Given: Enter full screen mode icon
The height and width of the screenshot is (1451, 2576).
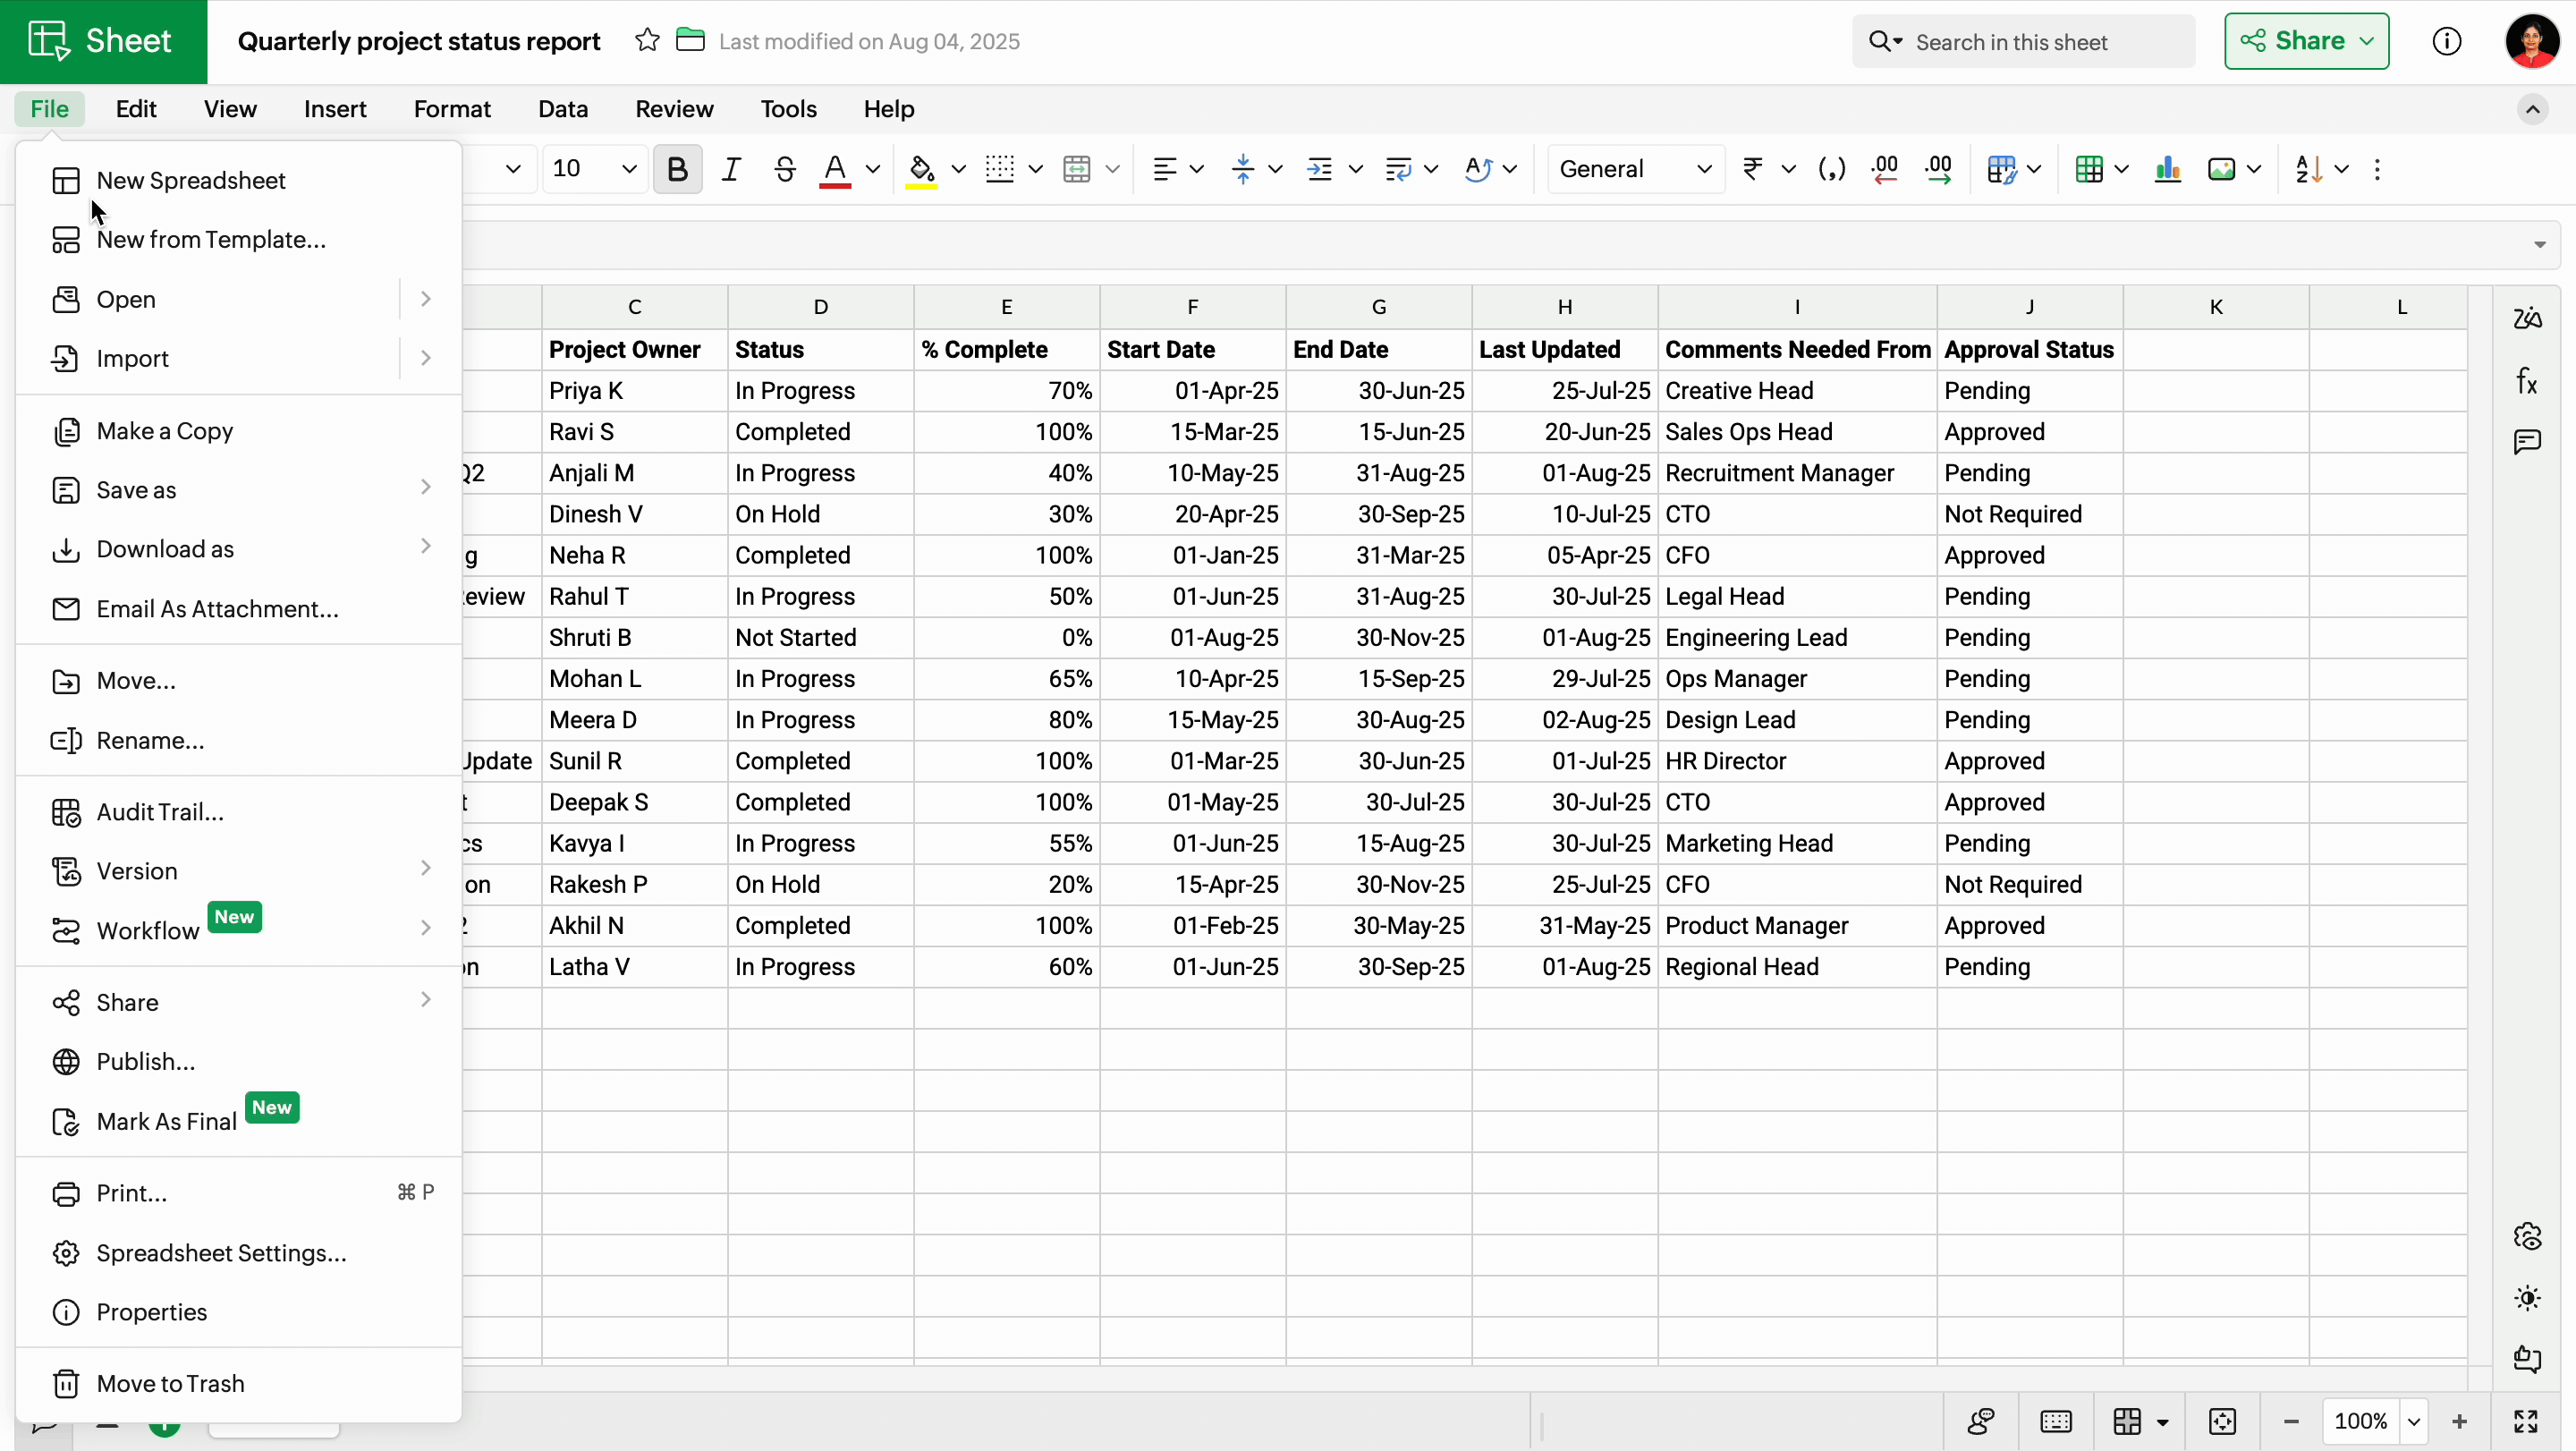Looking at the screenshot, I should [2526, 1421].
